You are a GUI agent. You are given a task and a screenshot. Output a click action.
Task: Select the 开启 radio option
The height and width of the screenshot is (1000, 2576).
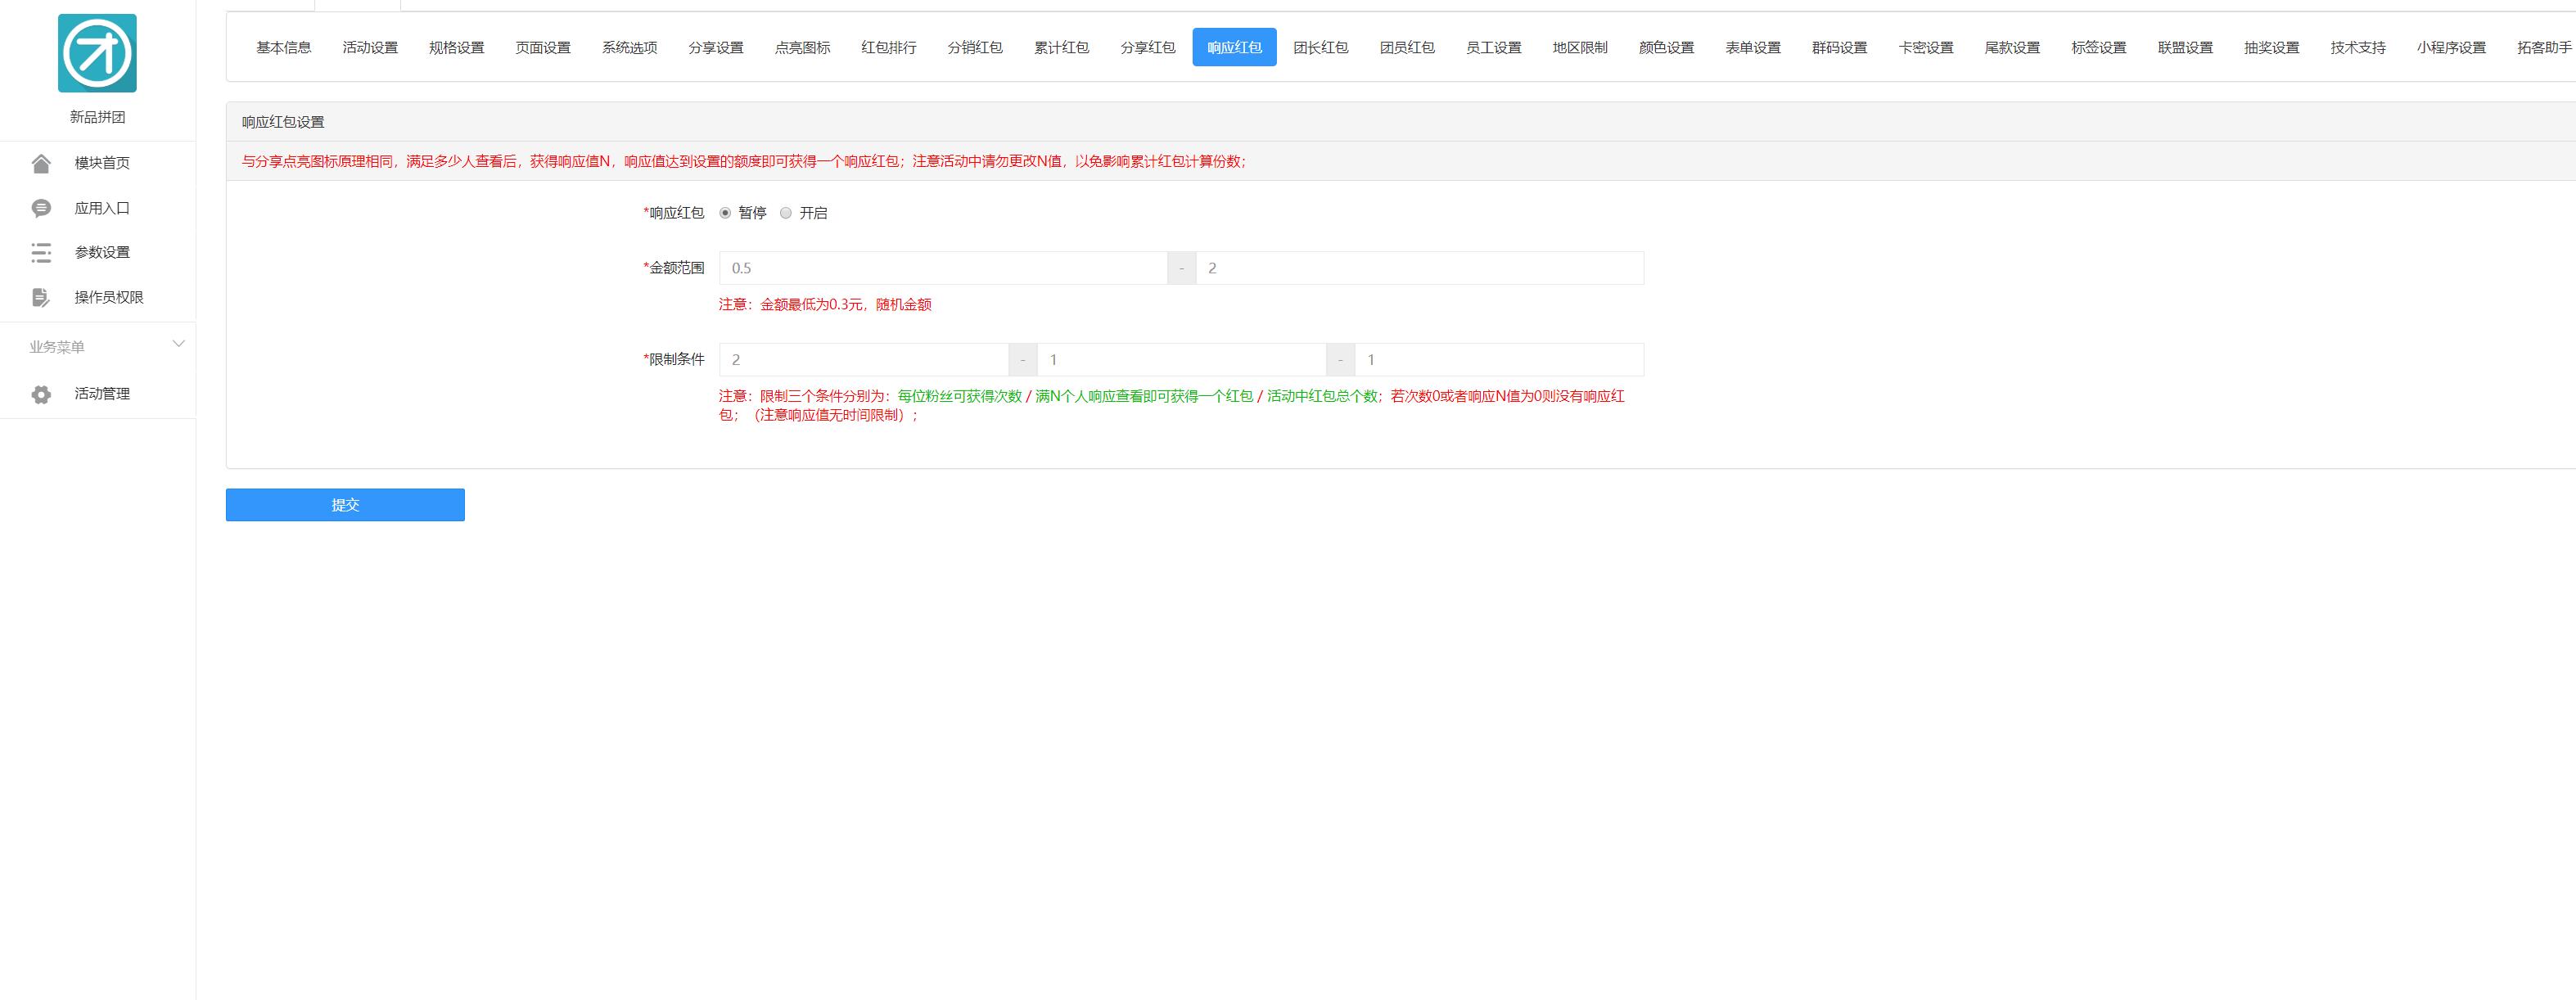click(786, 213)
